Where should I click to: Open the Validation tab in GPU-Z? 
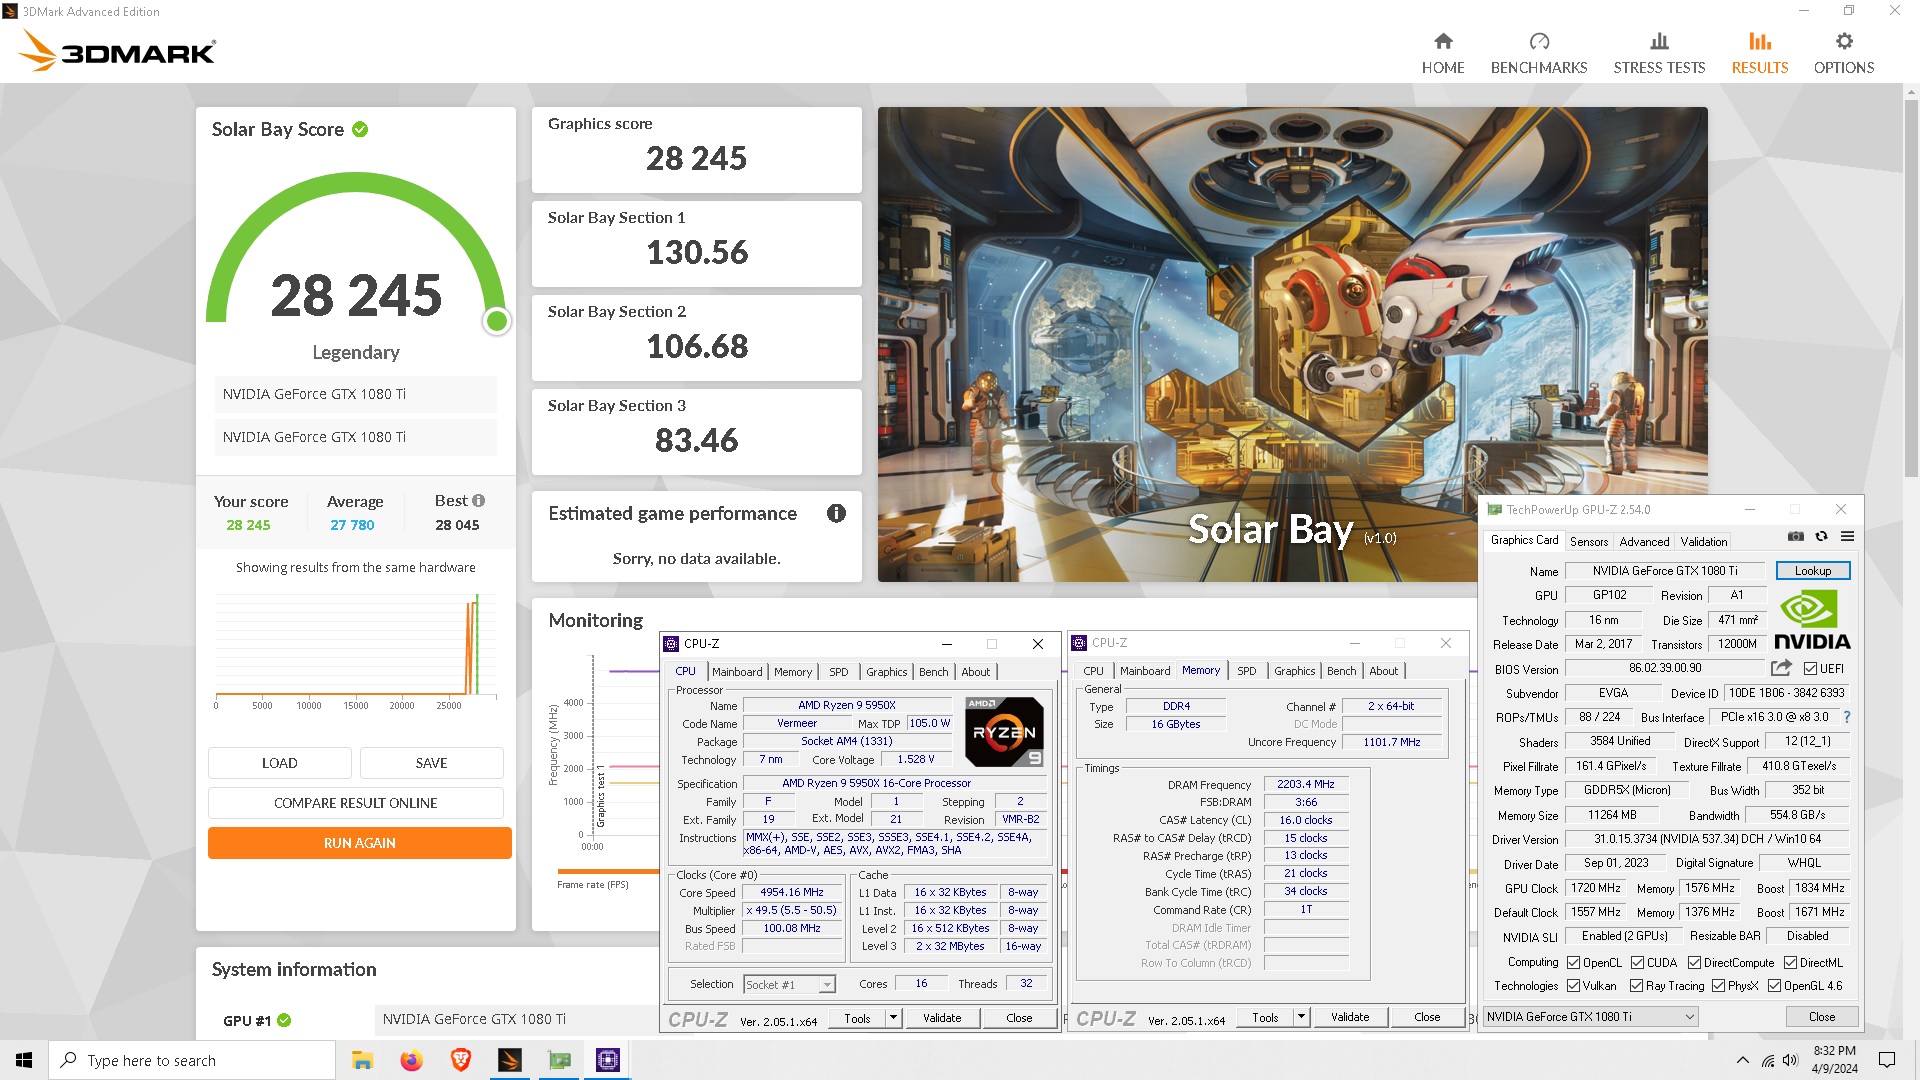(1704, 542)
